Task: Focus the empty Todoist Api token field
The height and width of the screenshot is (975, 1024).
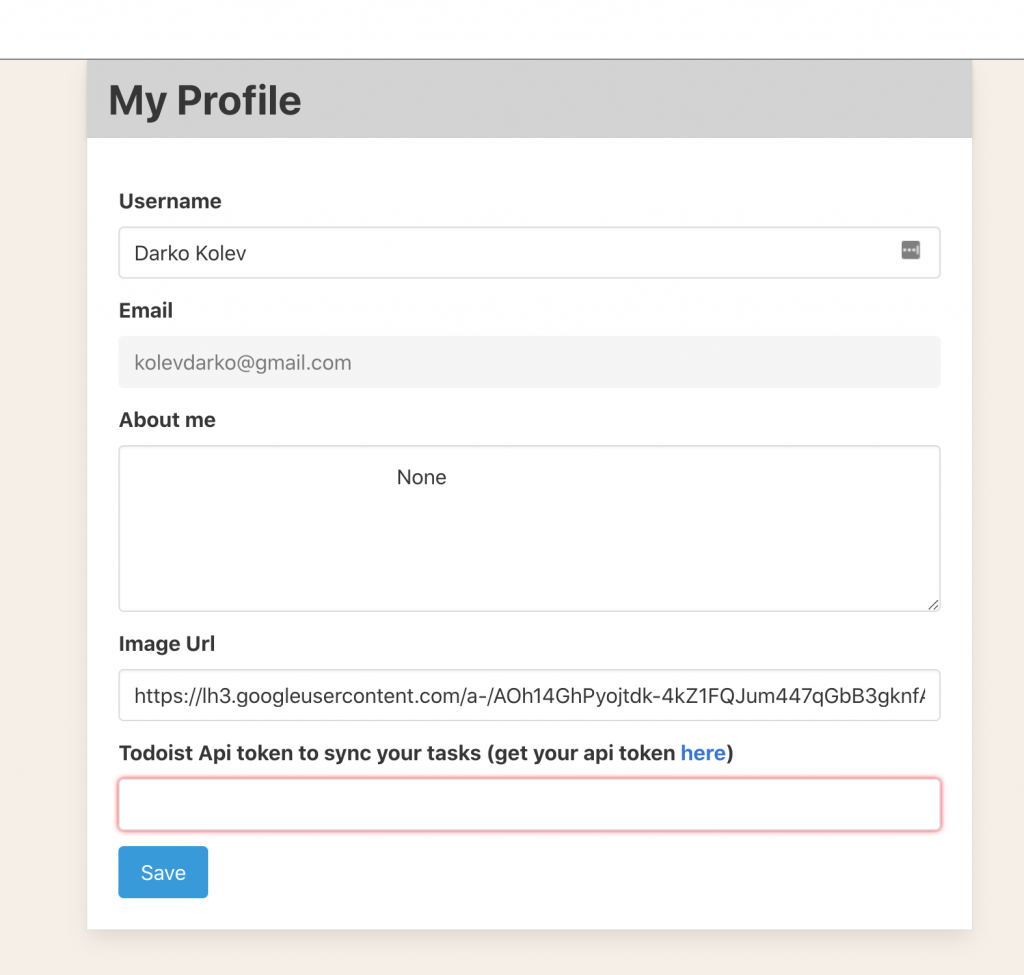Action: [x=529, y=804]
